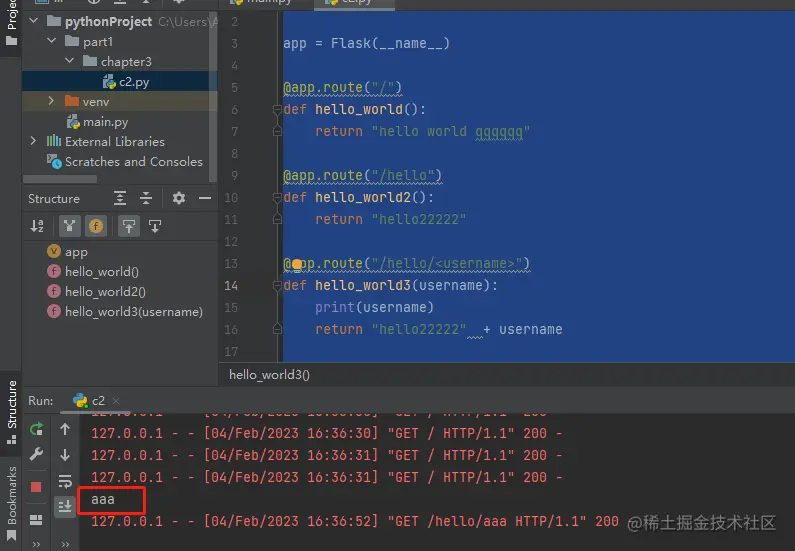Select the venv folder row
The image size is (795, 551).
120,101
